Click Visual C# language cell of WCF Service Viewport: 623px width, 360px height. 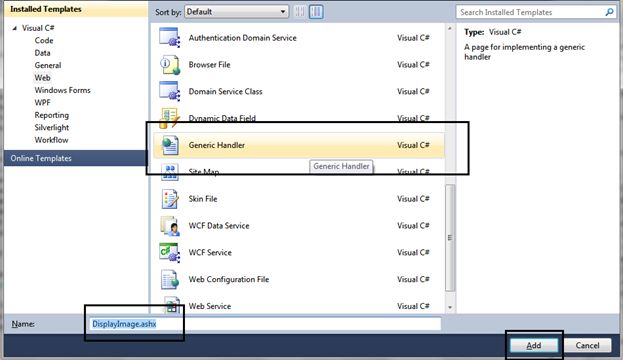(x=413, y=252)
